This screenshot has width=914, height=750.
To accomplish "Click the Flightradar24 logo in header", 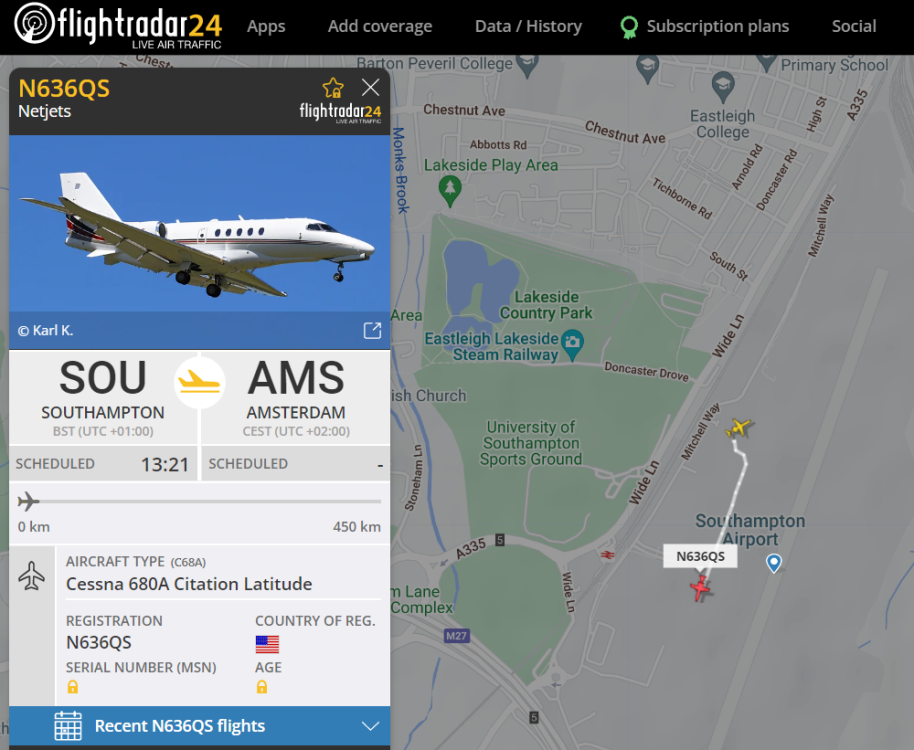I will pyautogui.click(x=118, y=26).
